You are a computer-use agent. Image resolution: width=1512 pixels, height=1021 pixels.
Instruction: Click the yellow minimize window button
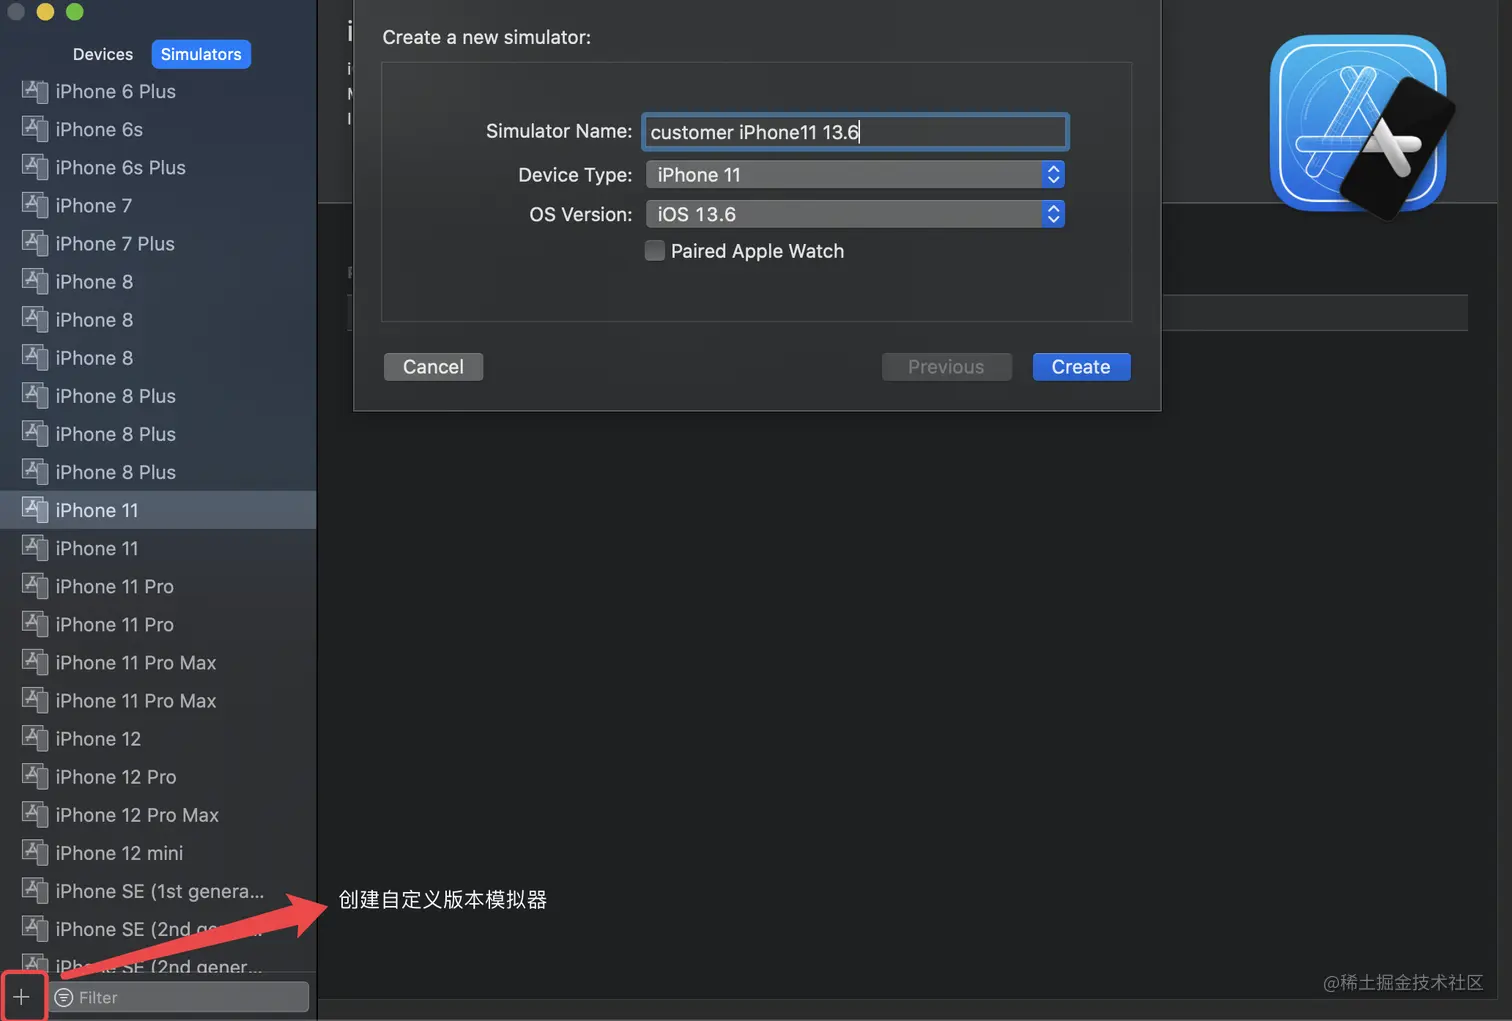pyautogui.click(x=45, y=11)
